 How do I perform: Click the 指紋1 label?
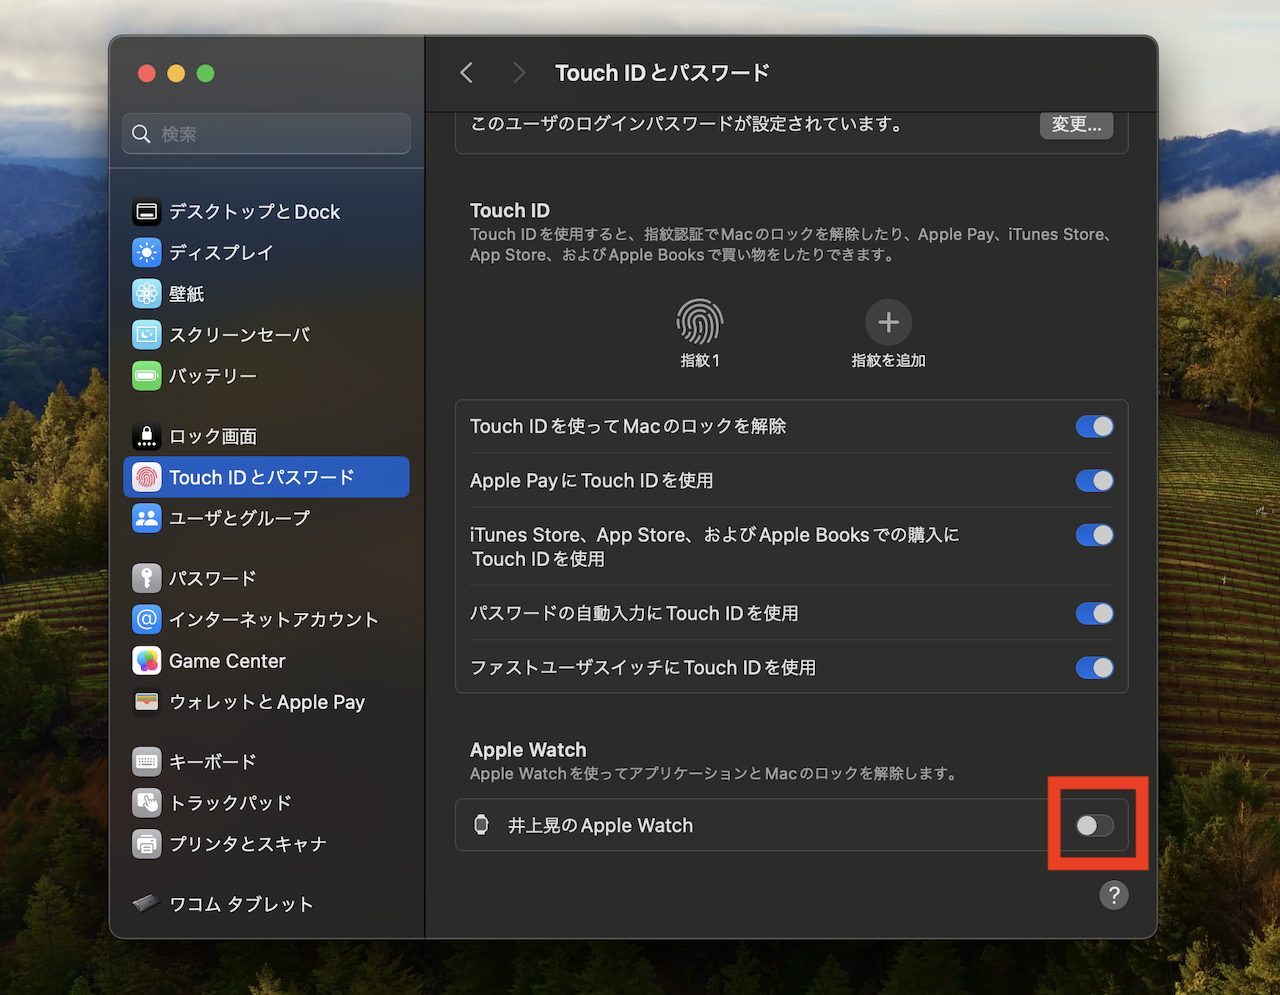pos(700,360)
